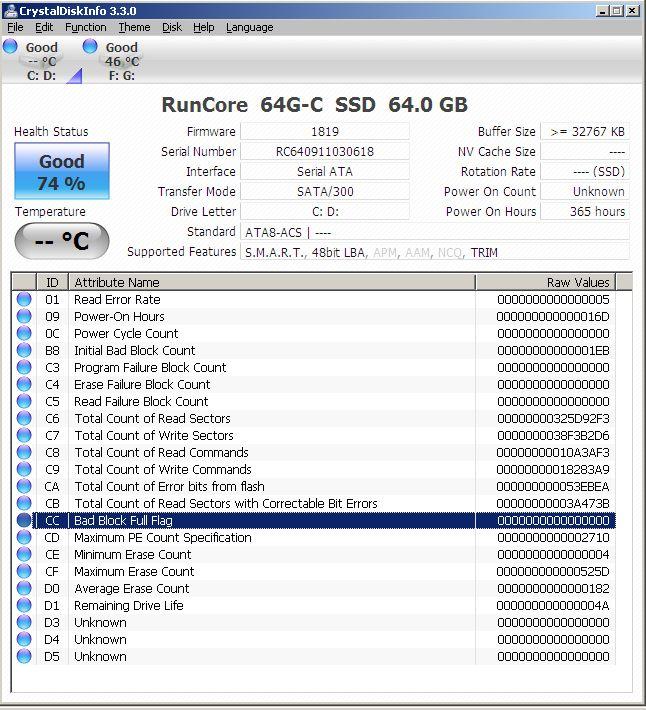Click status orb for D4 Unknown row
Image resolution: width=646 pixels, height=710 pixels.
point(24,639)
